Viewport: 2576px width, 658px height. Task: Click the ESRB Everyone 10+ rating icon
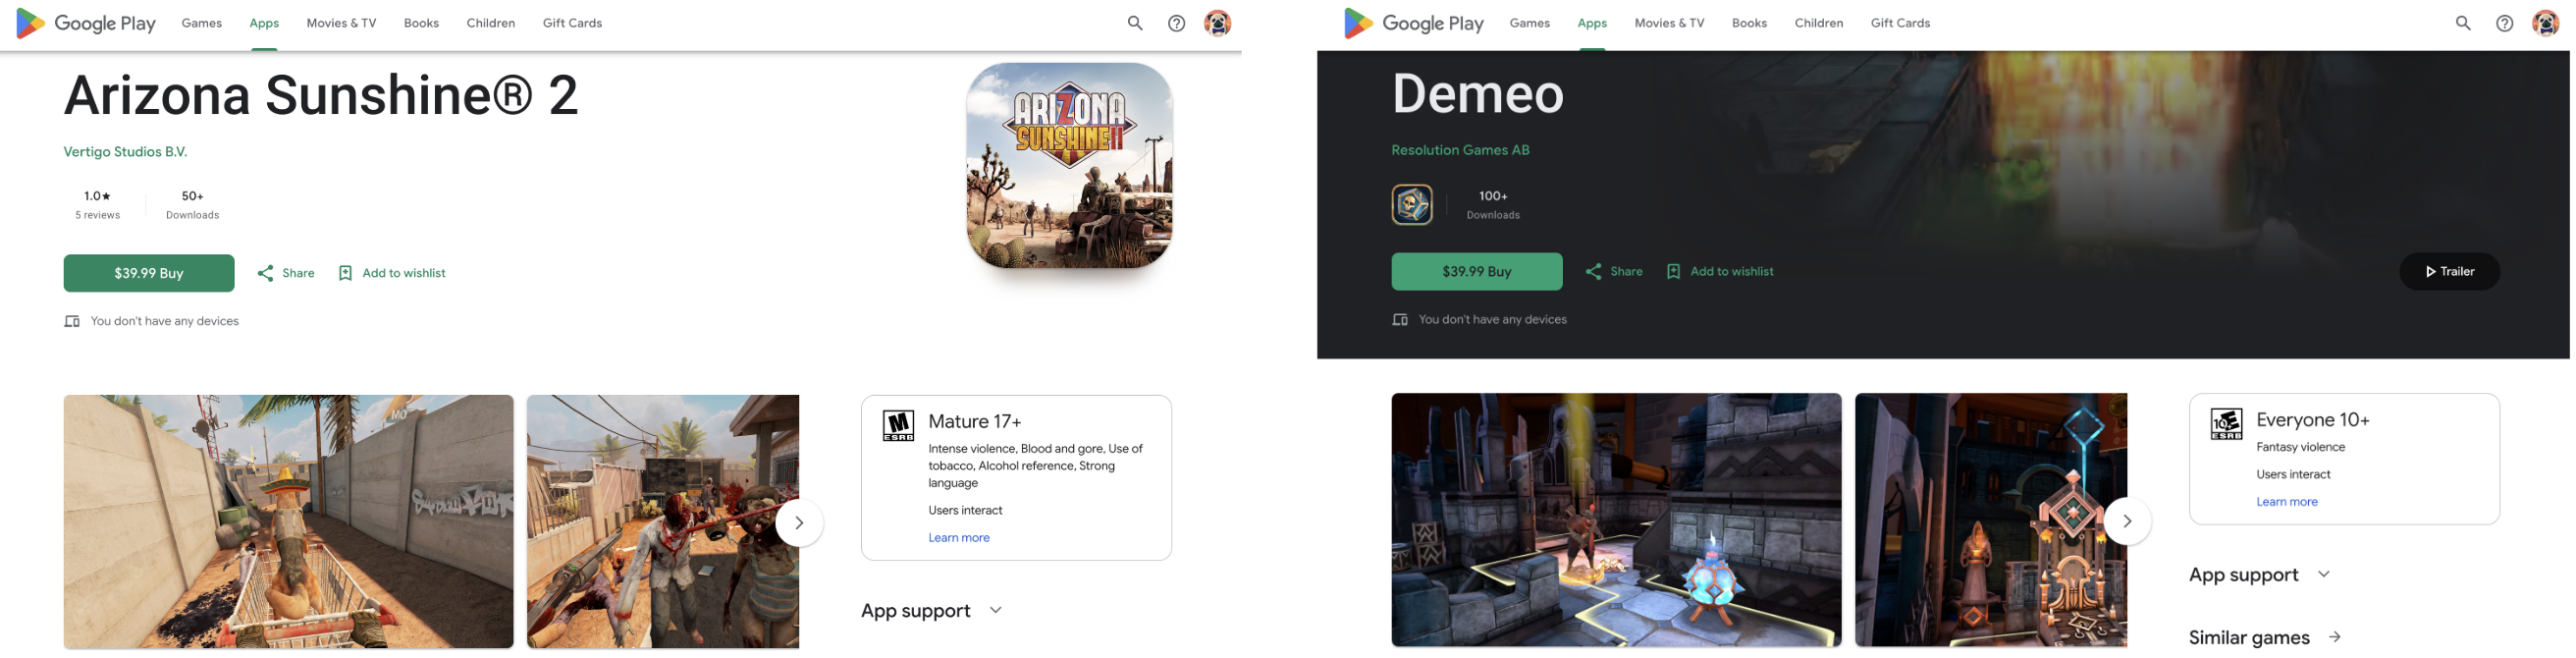pyautogui.click(x=2226, y=424)
